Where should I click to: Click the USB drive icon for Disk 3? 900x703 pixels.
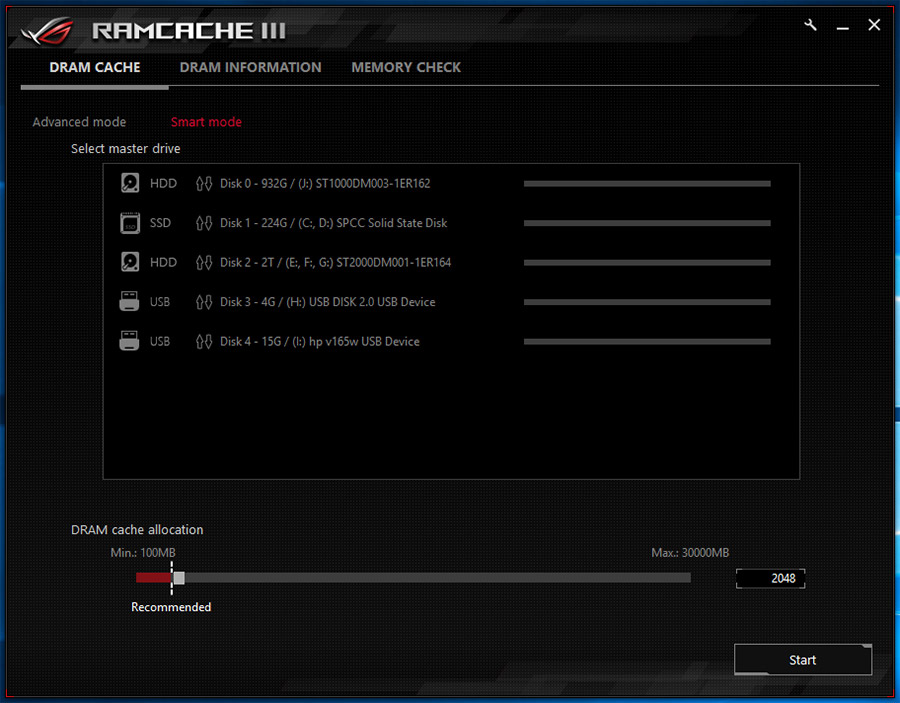(x=129, y=301)
